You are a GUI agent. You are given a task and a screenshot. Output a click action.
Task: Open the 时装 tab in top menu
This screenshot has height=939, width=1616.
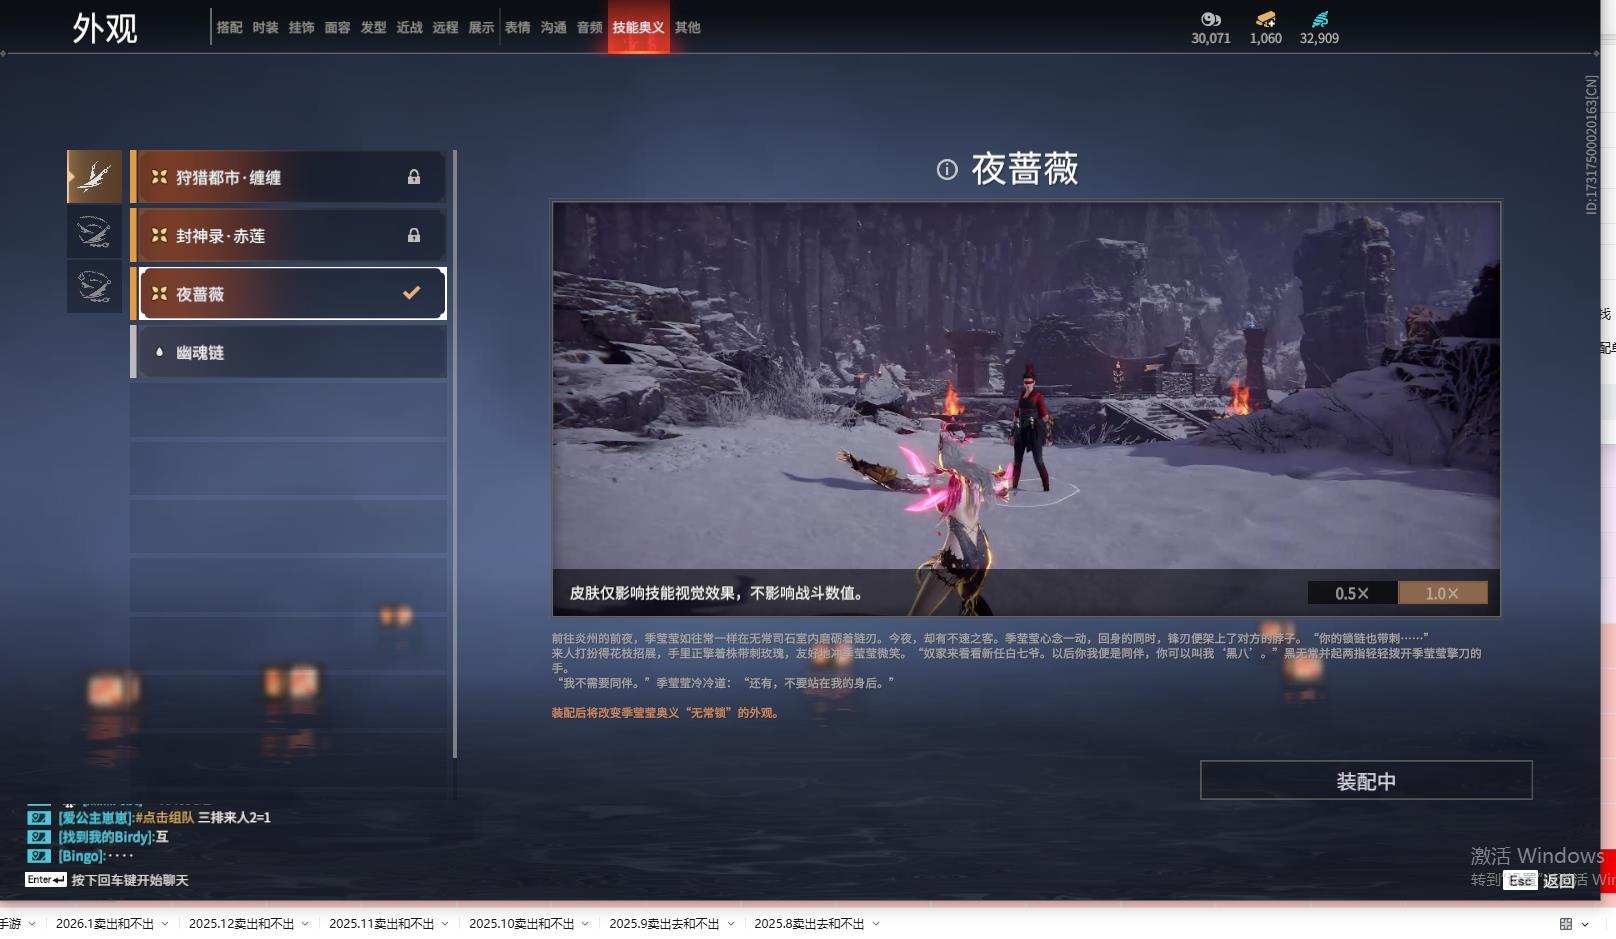266,27
